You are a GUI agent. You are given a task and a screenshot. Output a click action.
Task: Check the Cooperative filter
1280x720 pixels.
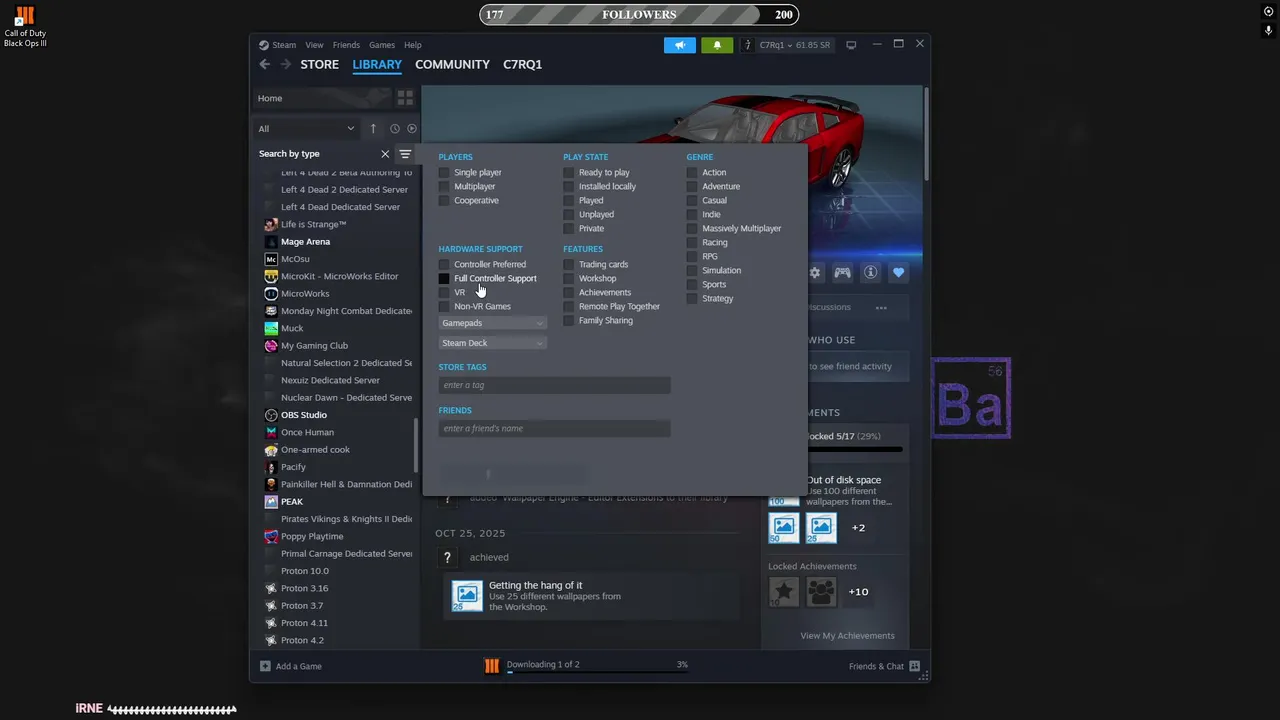[x=444, y=200]
